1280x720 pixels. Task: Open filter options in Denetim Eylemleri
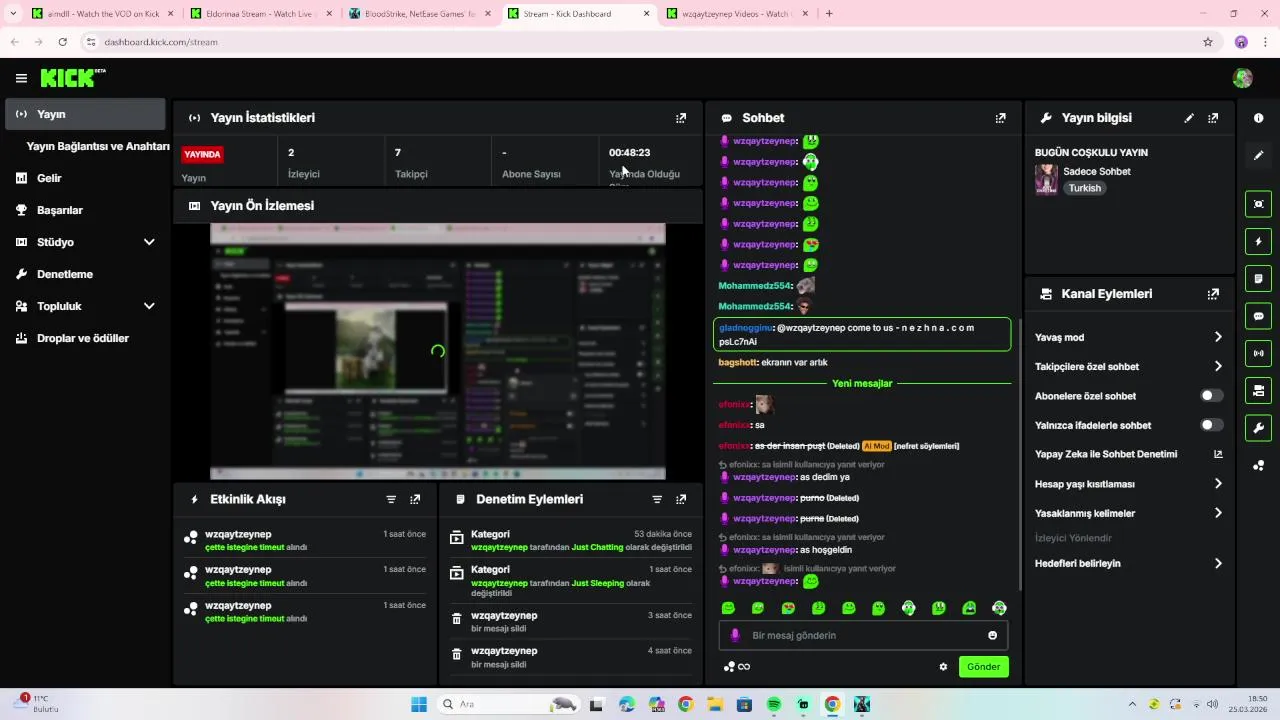pos(657,499)
